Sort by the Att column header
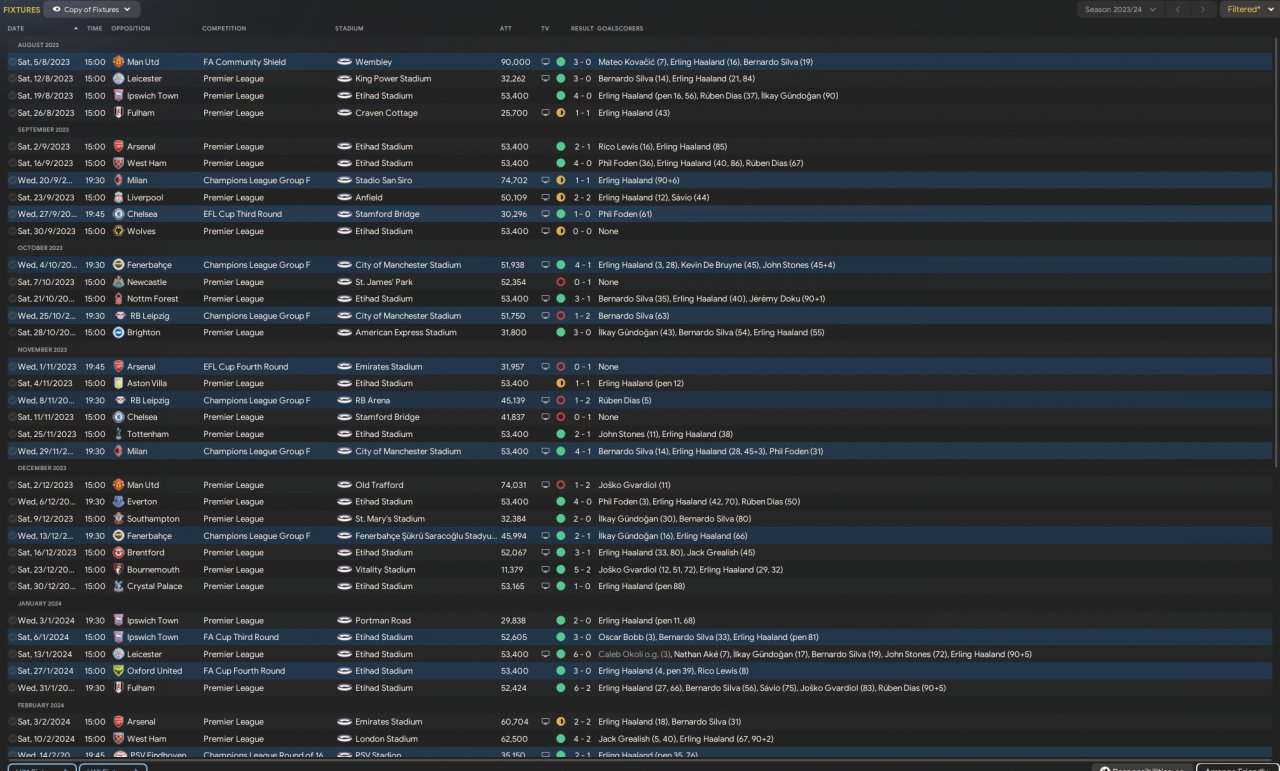 pos(506,29)
